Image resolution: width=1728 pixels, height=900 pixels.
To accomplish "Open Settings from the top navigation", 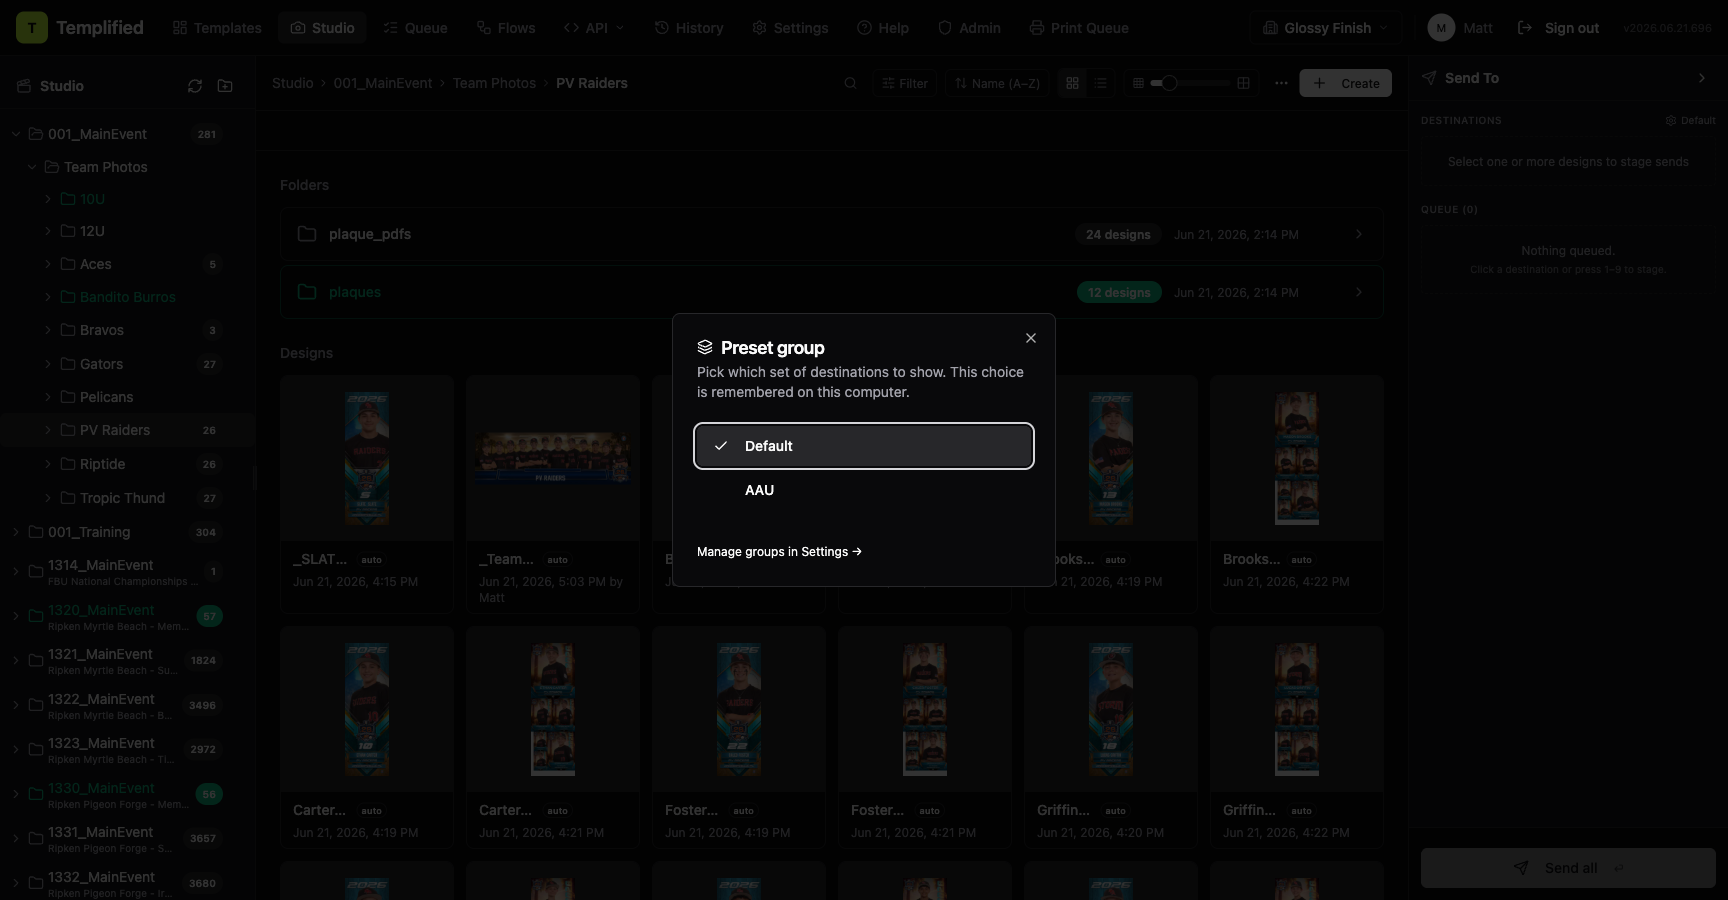I will coord(790,28).
